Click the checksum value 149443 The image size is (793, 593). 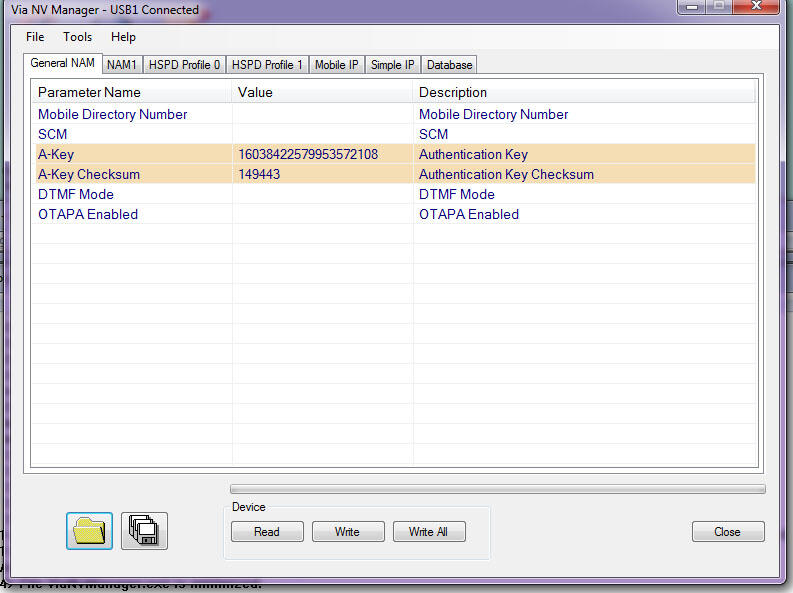click(259, 174)
